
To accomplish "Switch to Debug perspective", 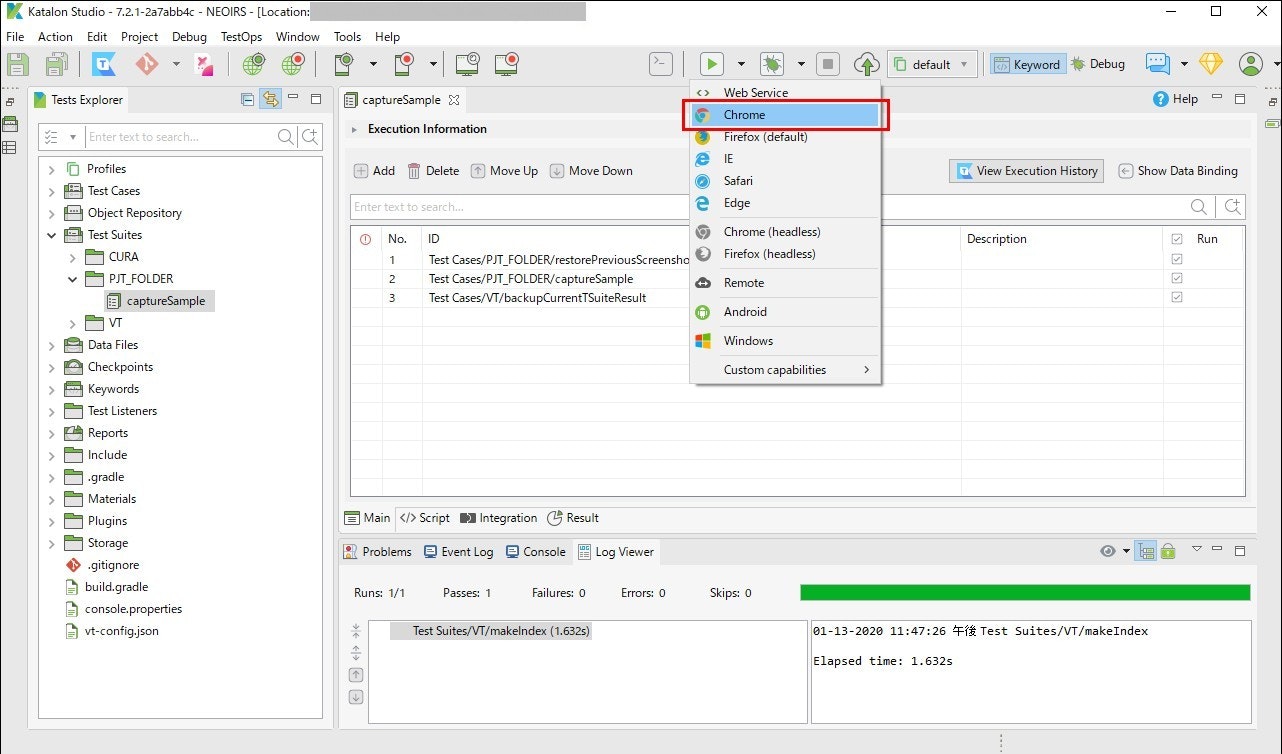I will tap(1098, 64).
